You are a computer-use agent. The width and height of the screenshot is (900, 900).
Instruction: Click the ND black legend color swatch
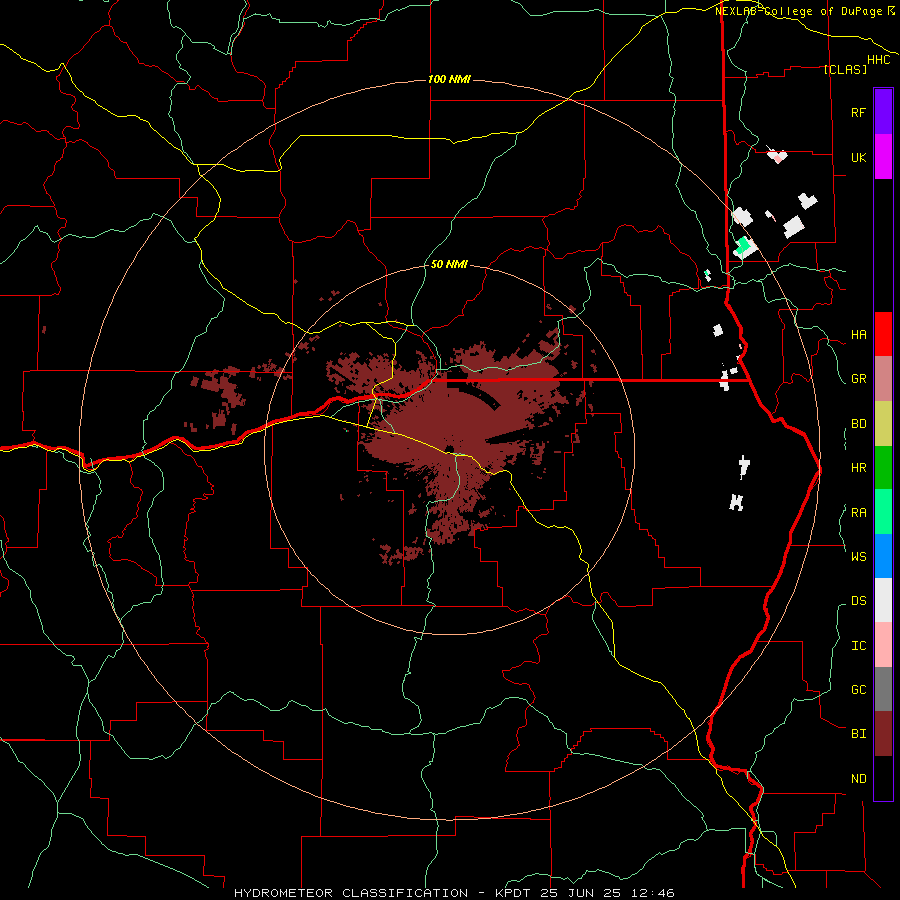coord(883,778)
